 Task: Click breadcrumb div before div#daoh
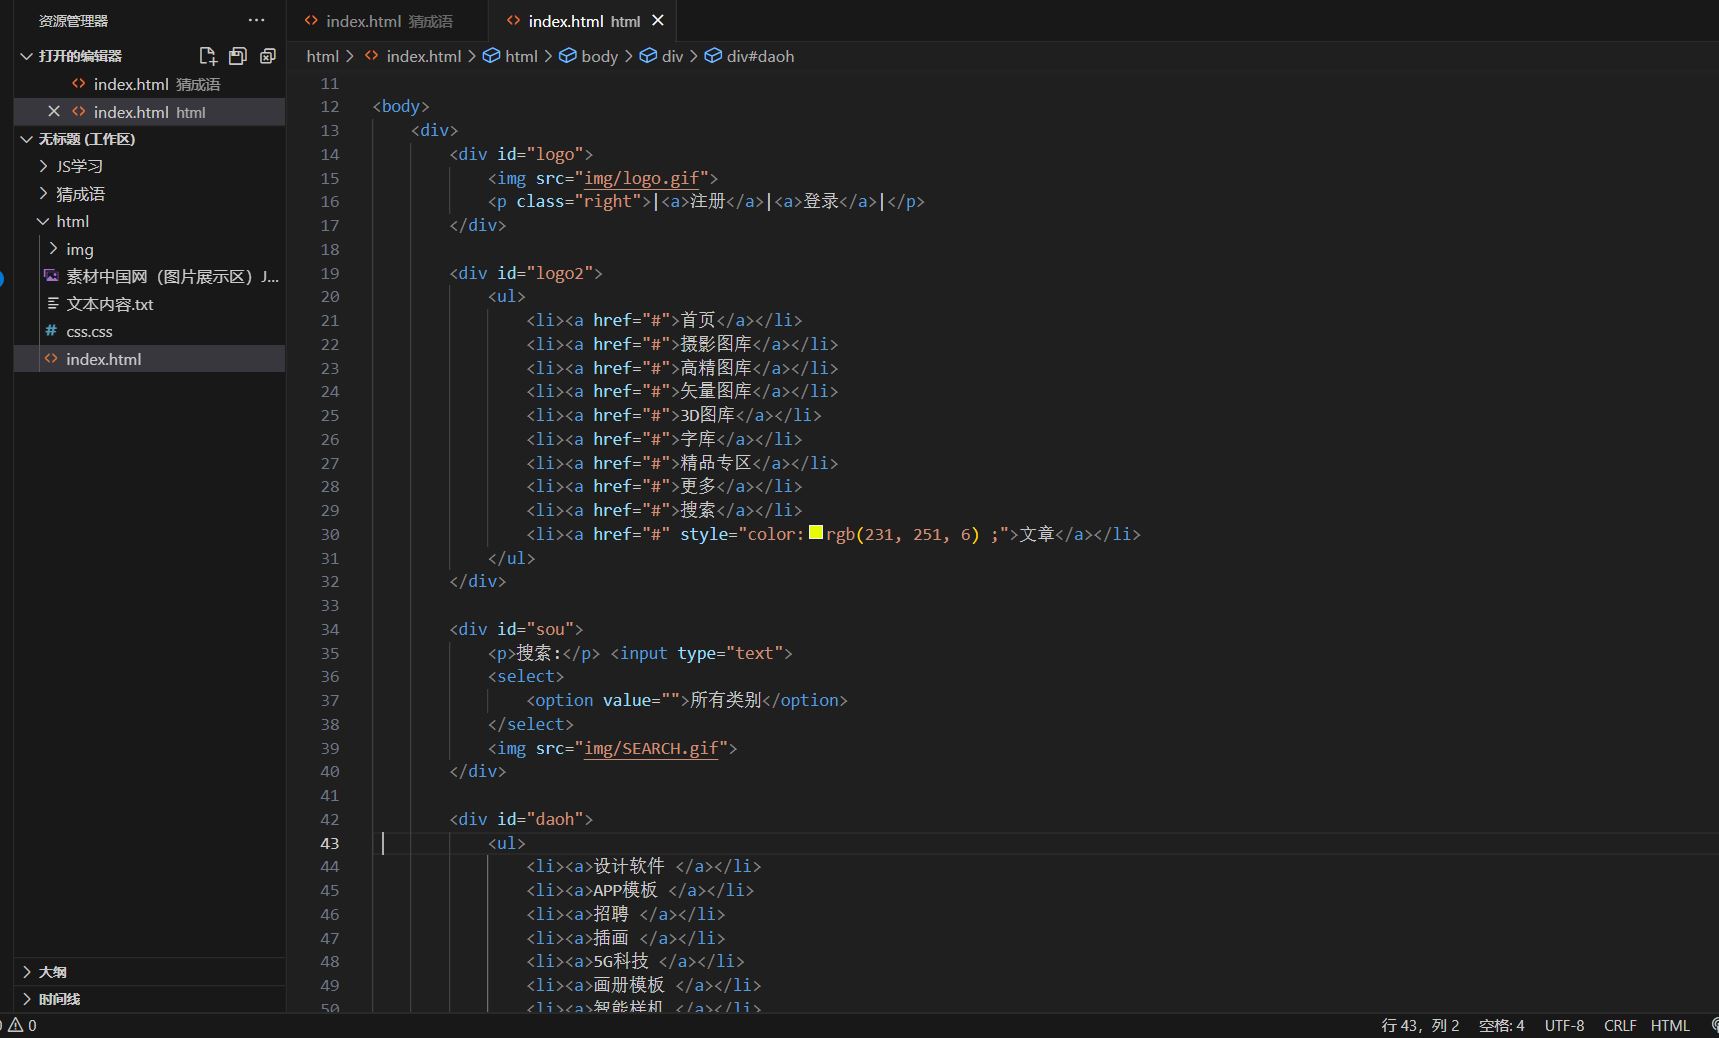click(x=672, y=56)
